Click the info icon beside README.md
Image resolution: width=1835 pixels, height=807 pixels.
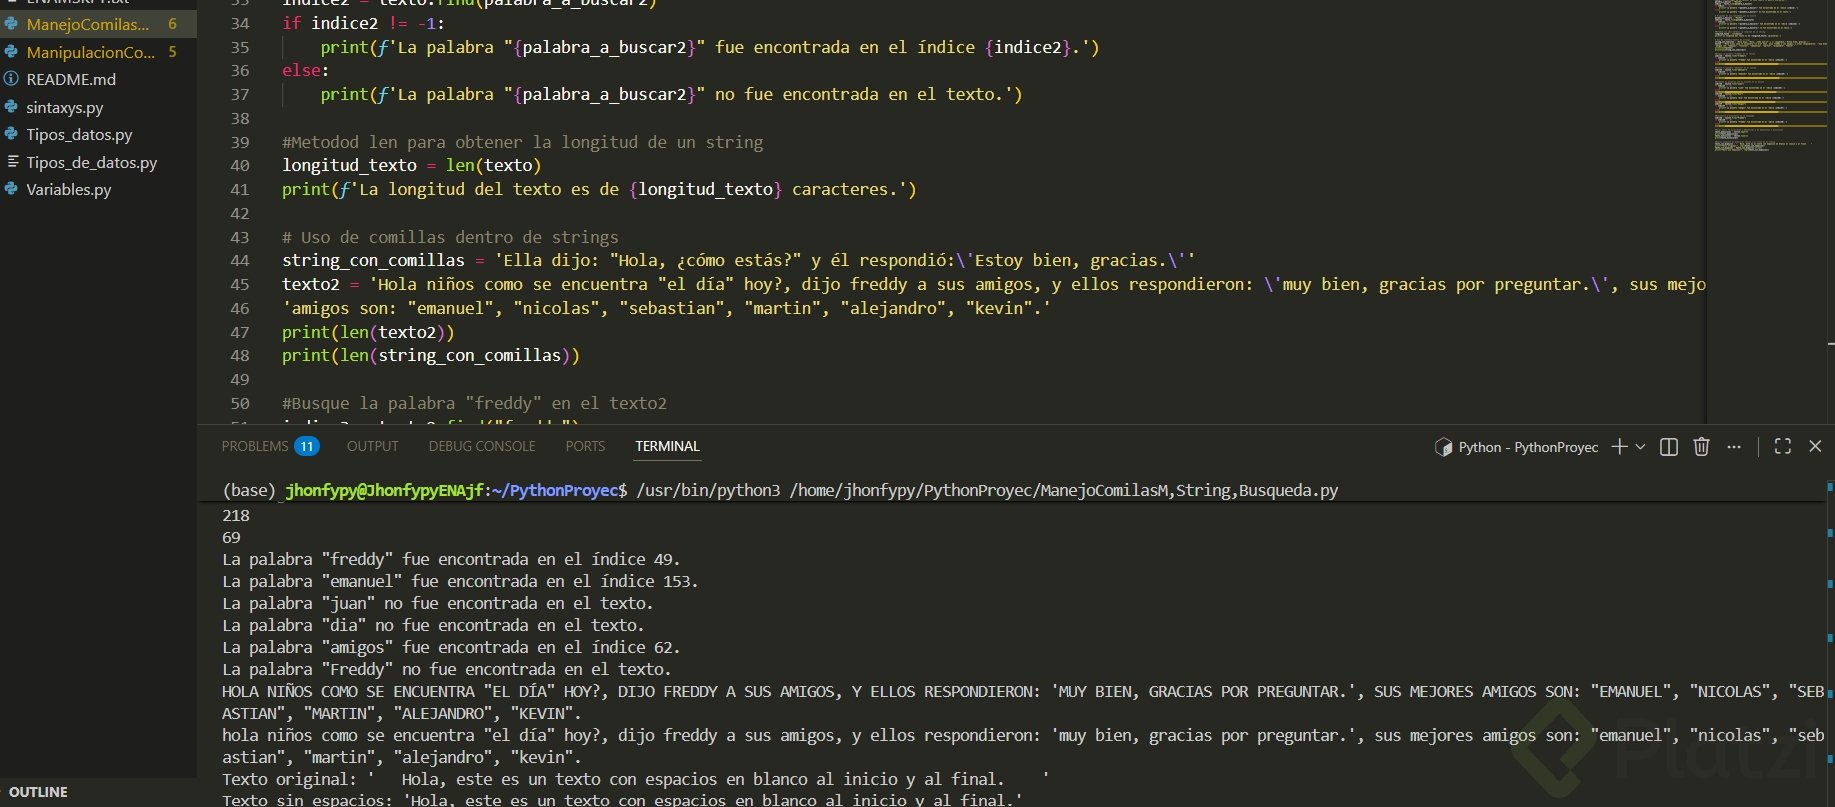11,79
